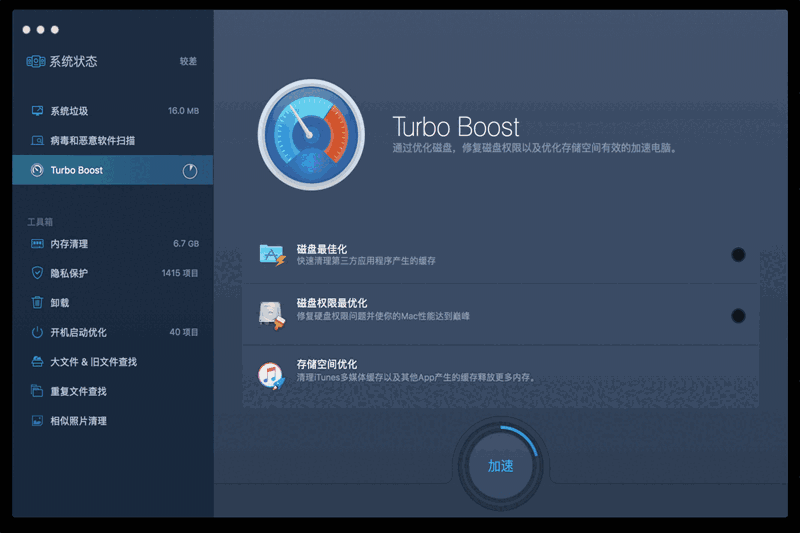Image resolution: width=800 pixels, height=533 pixels.
Task: Open 重复文件查找
Action: click(112, 392)
